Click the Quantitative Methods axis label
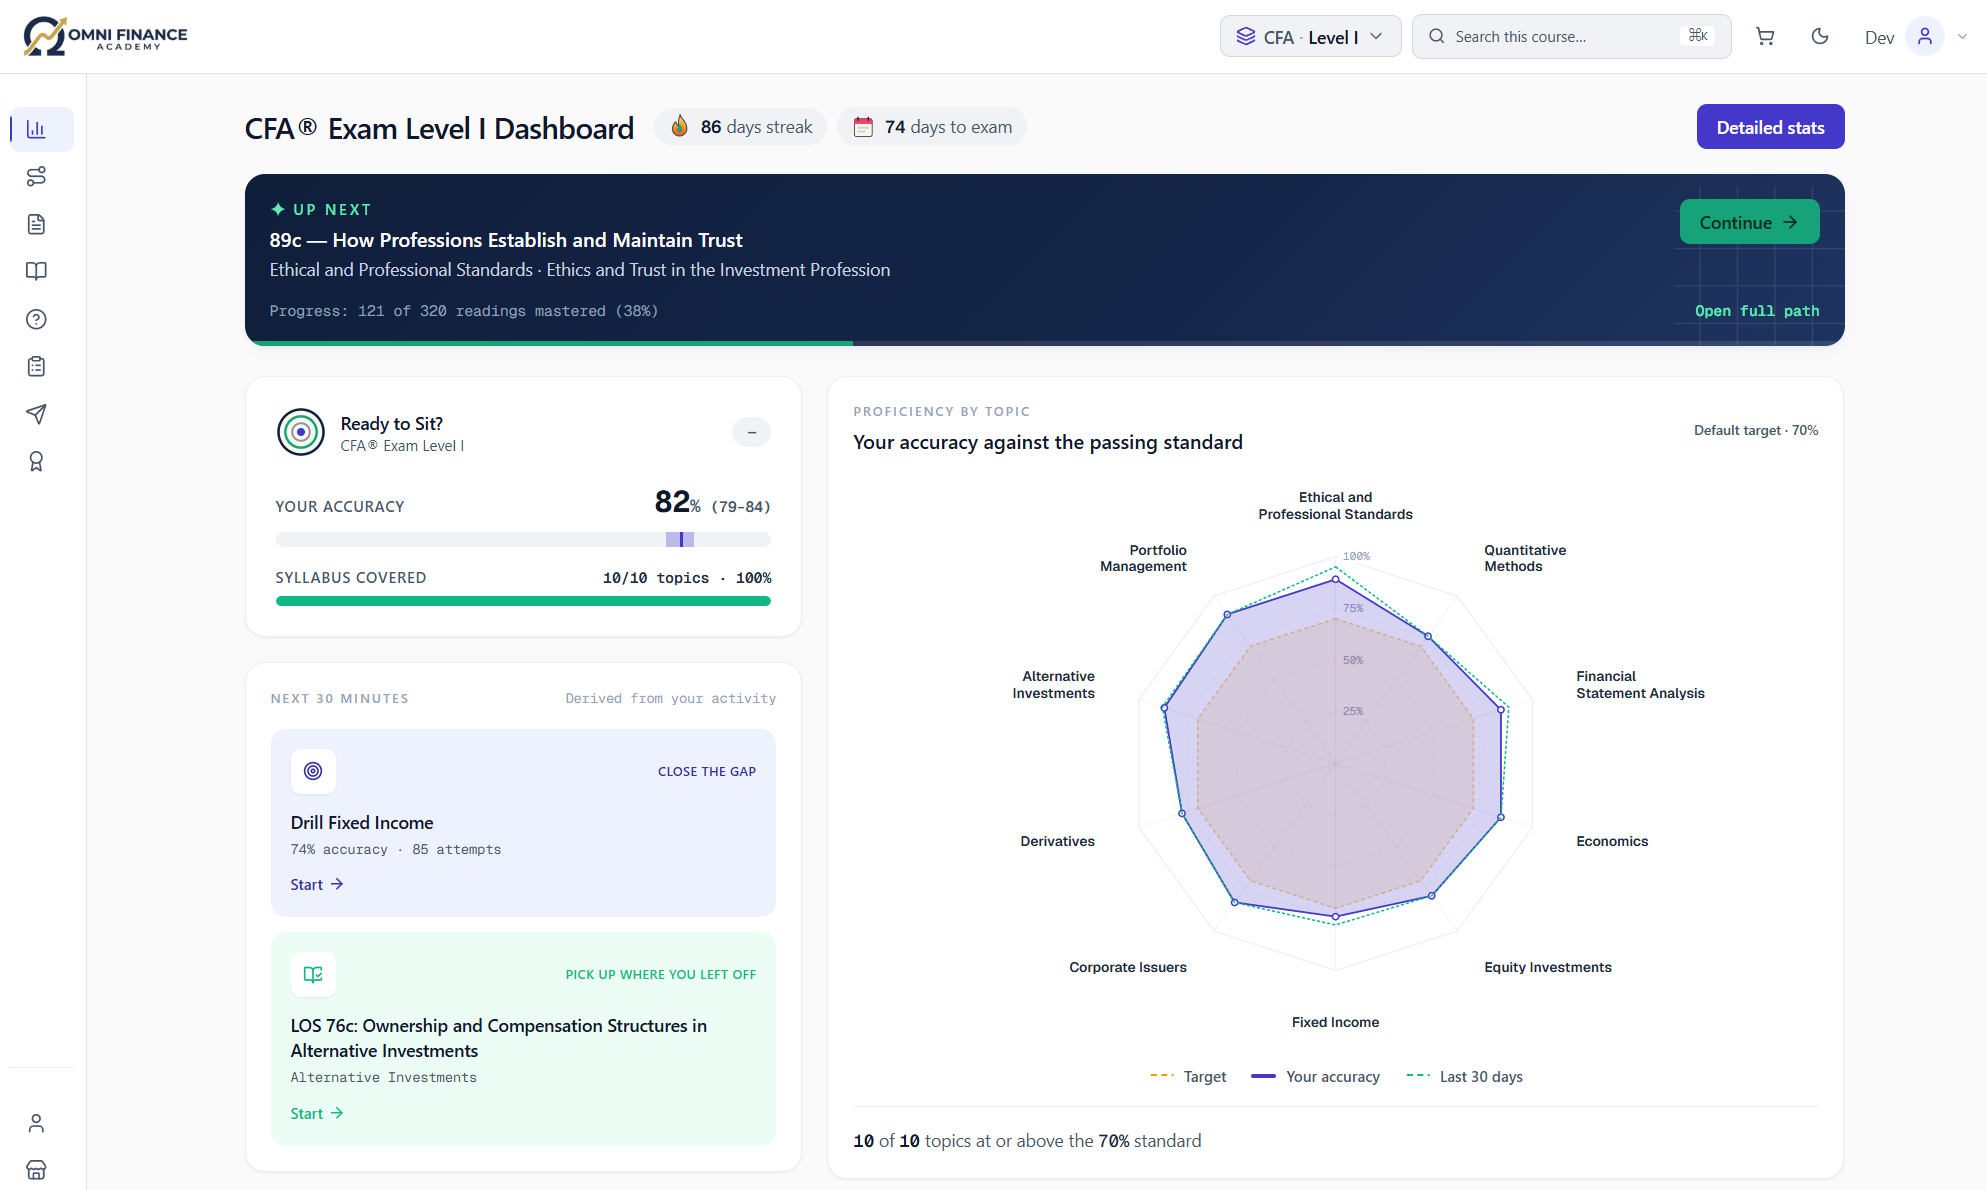1987x1190 pixels. 1524,558
